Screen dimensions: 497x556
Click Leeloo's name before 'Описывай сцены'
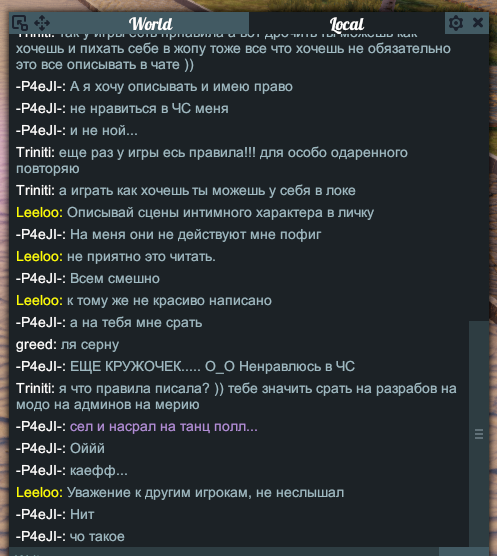(x=39, y=212)
